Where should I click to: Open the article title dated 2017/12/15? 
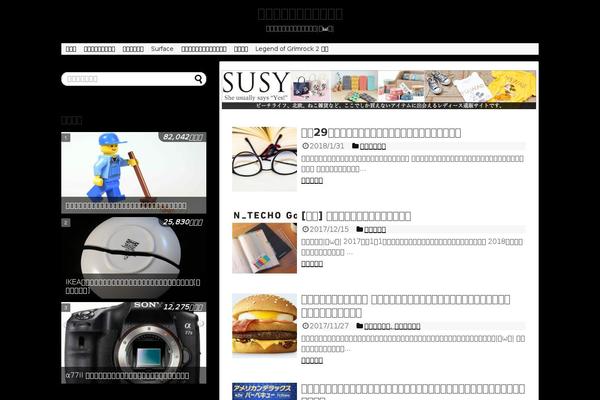(356, 216)
